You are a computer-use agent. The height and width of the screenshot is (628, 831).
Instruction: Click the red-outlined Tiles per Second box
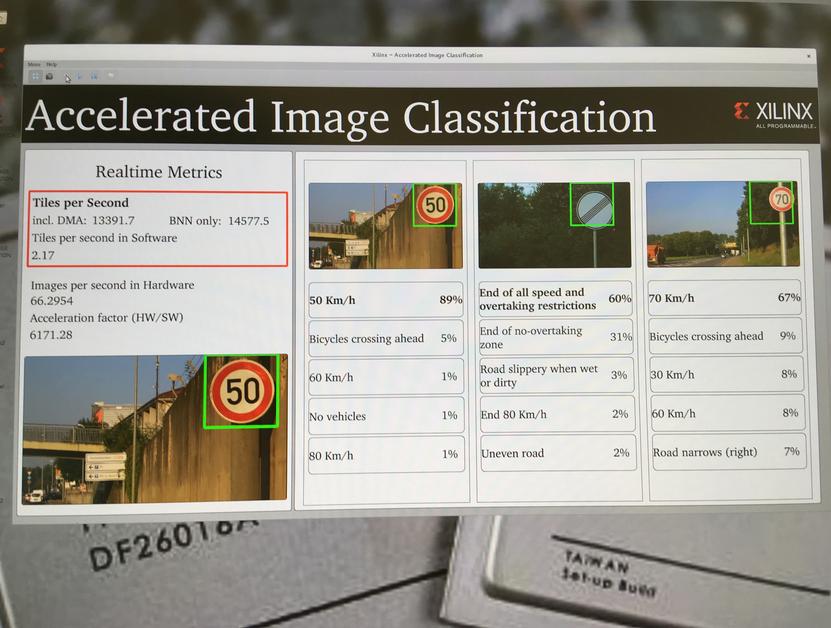pyautogui.click(x=158, y=229)
